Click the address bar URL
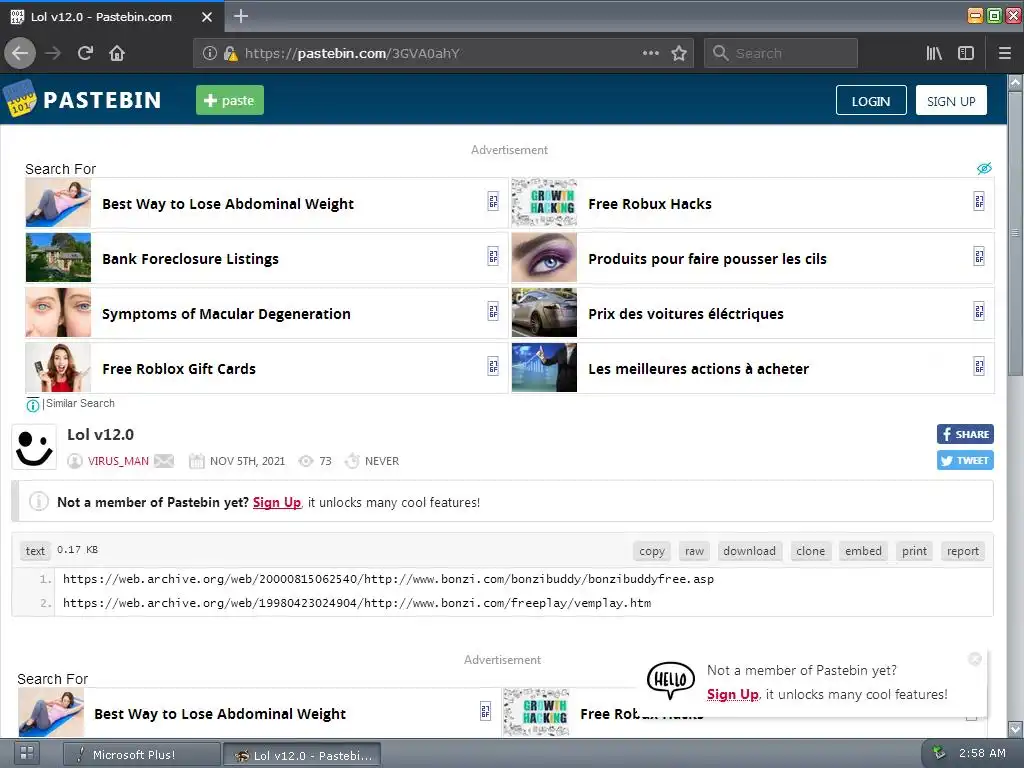The width and height of the screenshot is (1024, 768). coord(353,53)
